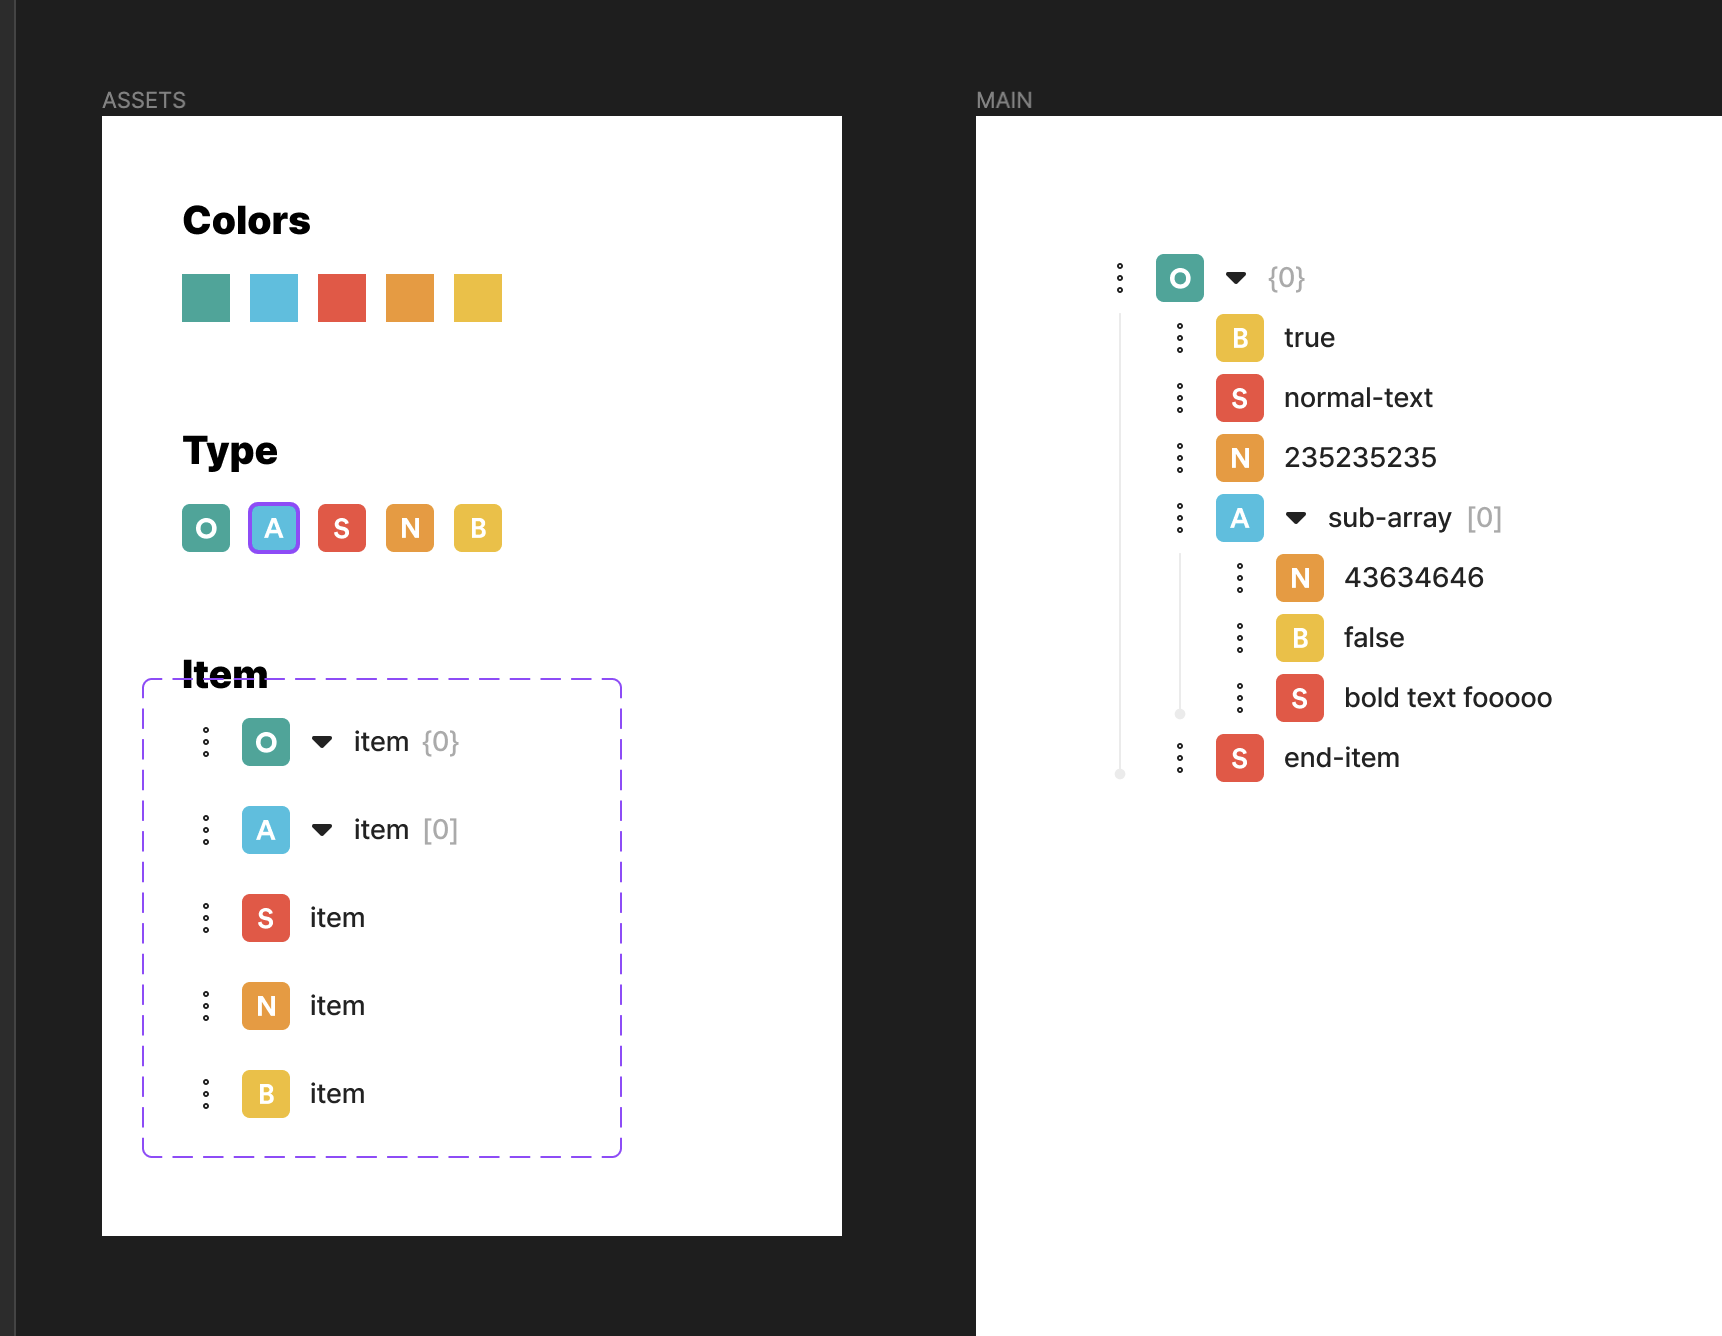Select the red S badge under Type
The image size is (1722, 1336).
pyautogui.click(x=342, y=528)
